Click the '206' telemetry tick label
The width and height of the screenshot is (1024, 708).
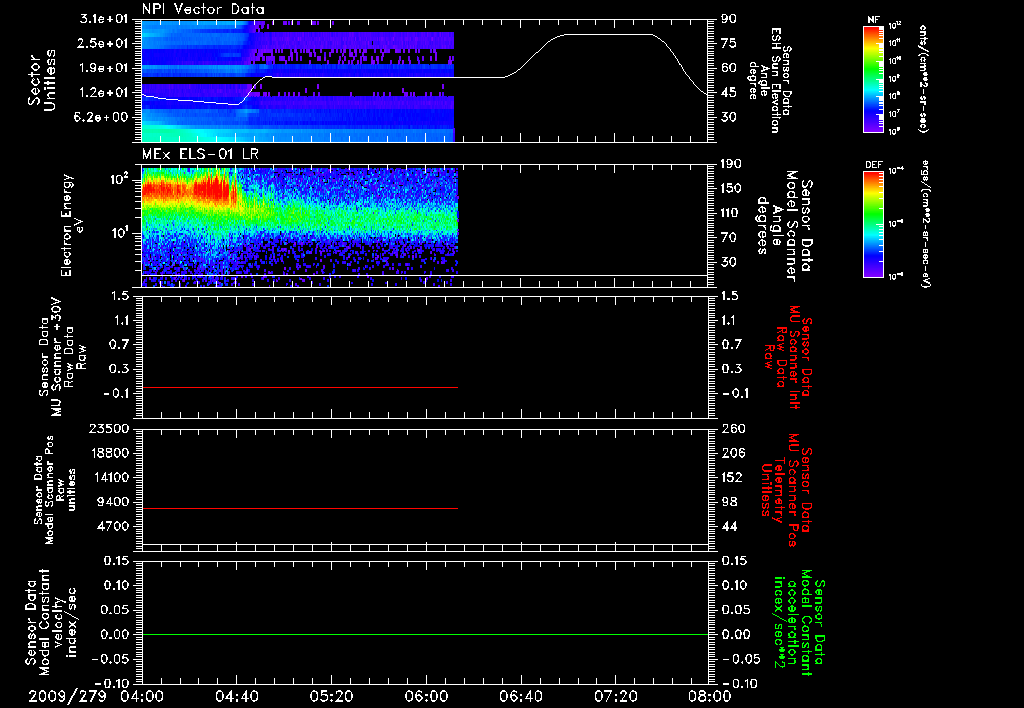point(732,453)
